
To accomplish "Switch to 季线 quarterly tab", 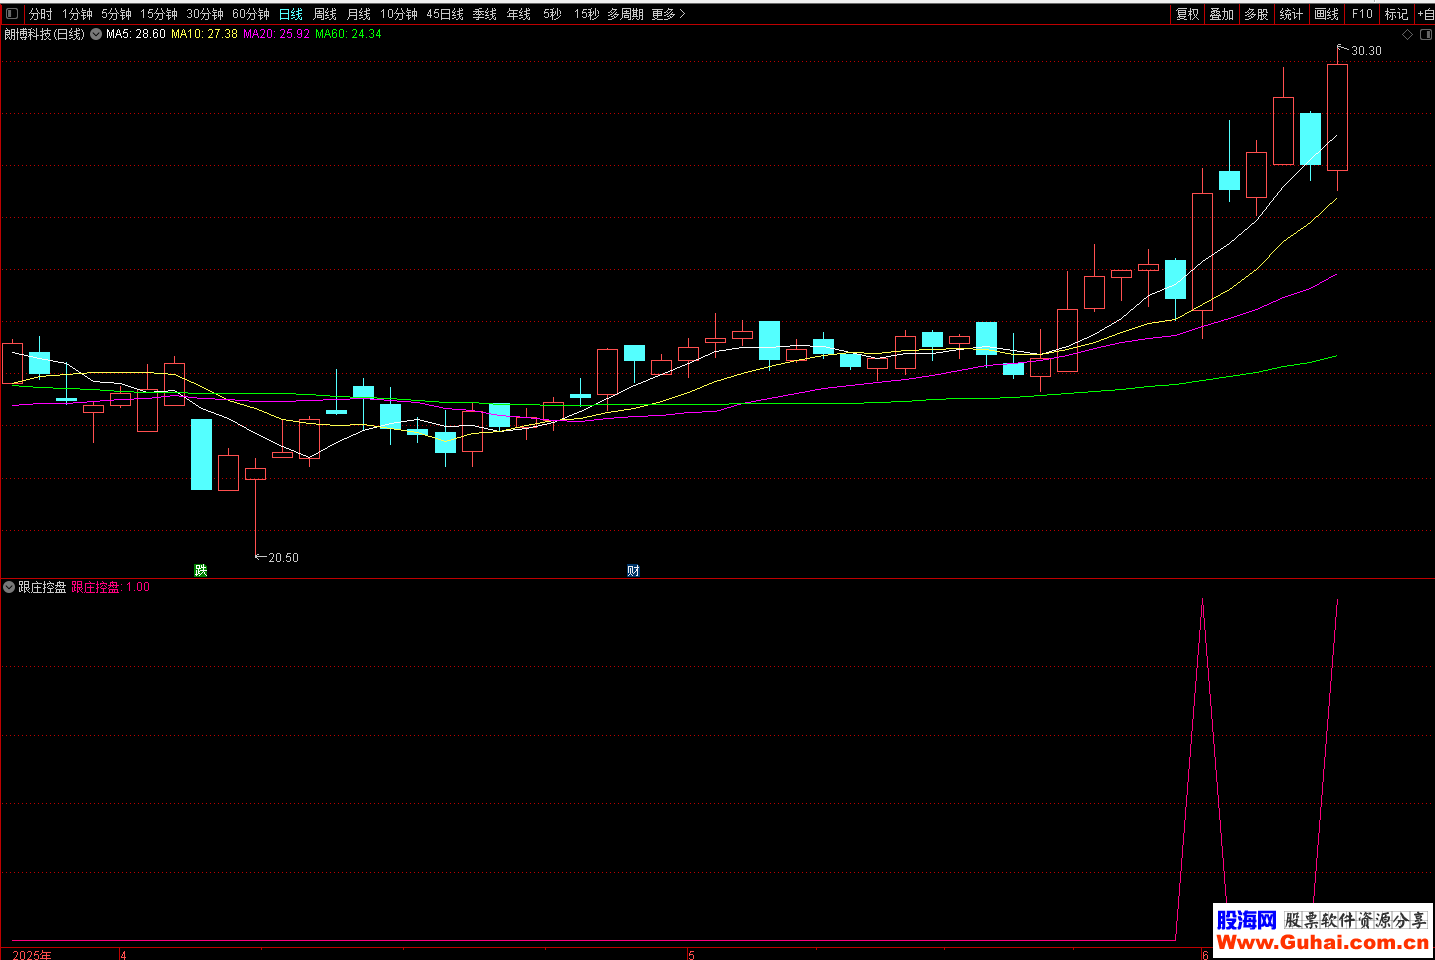I will (485, 14).
